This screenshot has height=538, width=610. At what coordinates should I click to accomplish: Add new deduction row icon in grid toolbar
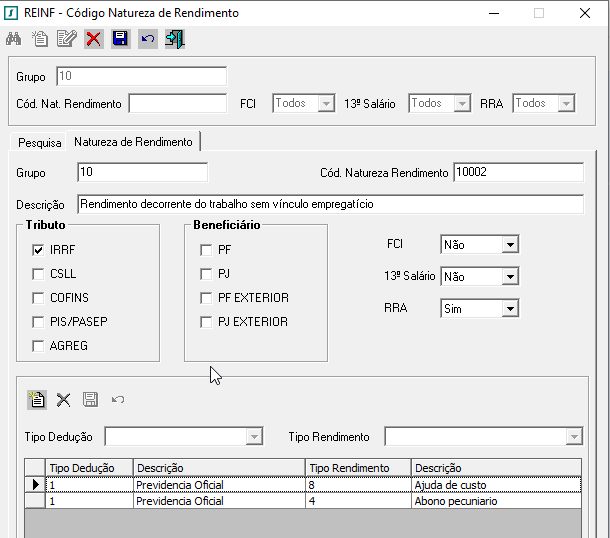click(x=37, y=400)
